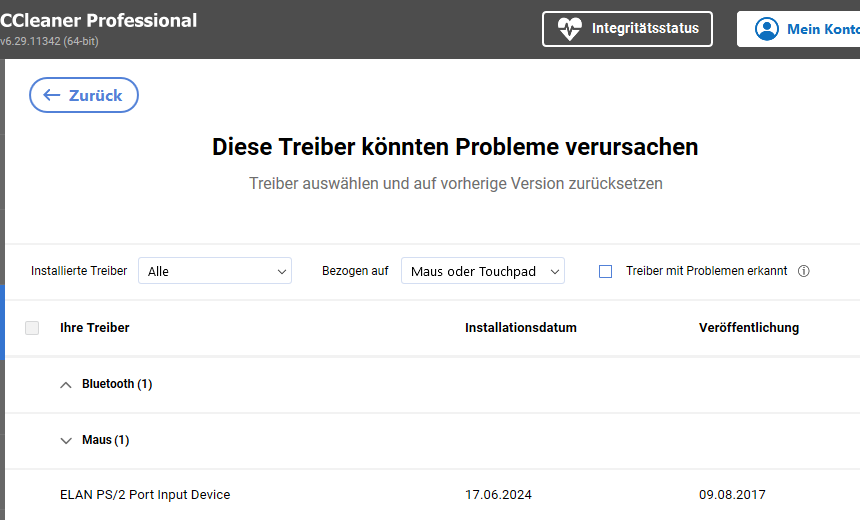Click the heart pulse icon in Integritätsstatus
The width and height of the screenshot is (860, 520).
(569, 29)
